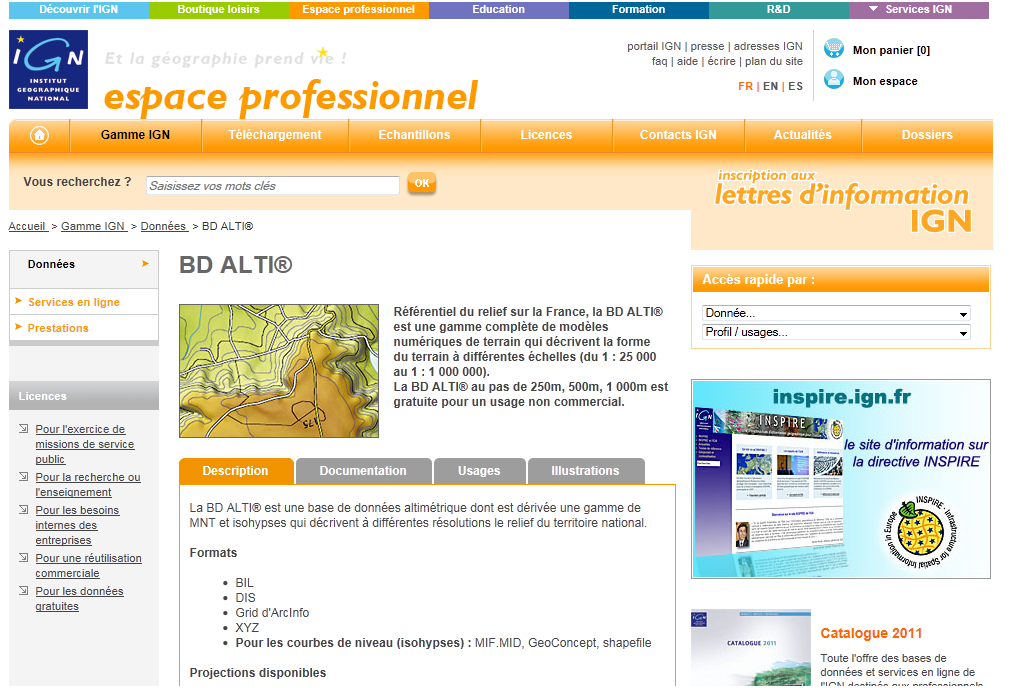Open the BD ALTI relief map thumbnail
Viewport: 1020px width, 688px height.
pyautogui.click(x=279, y=371)
